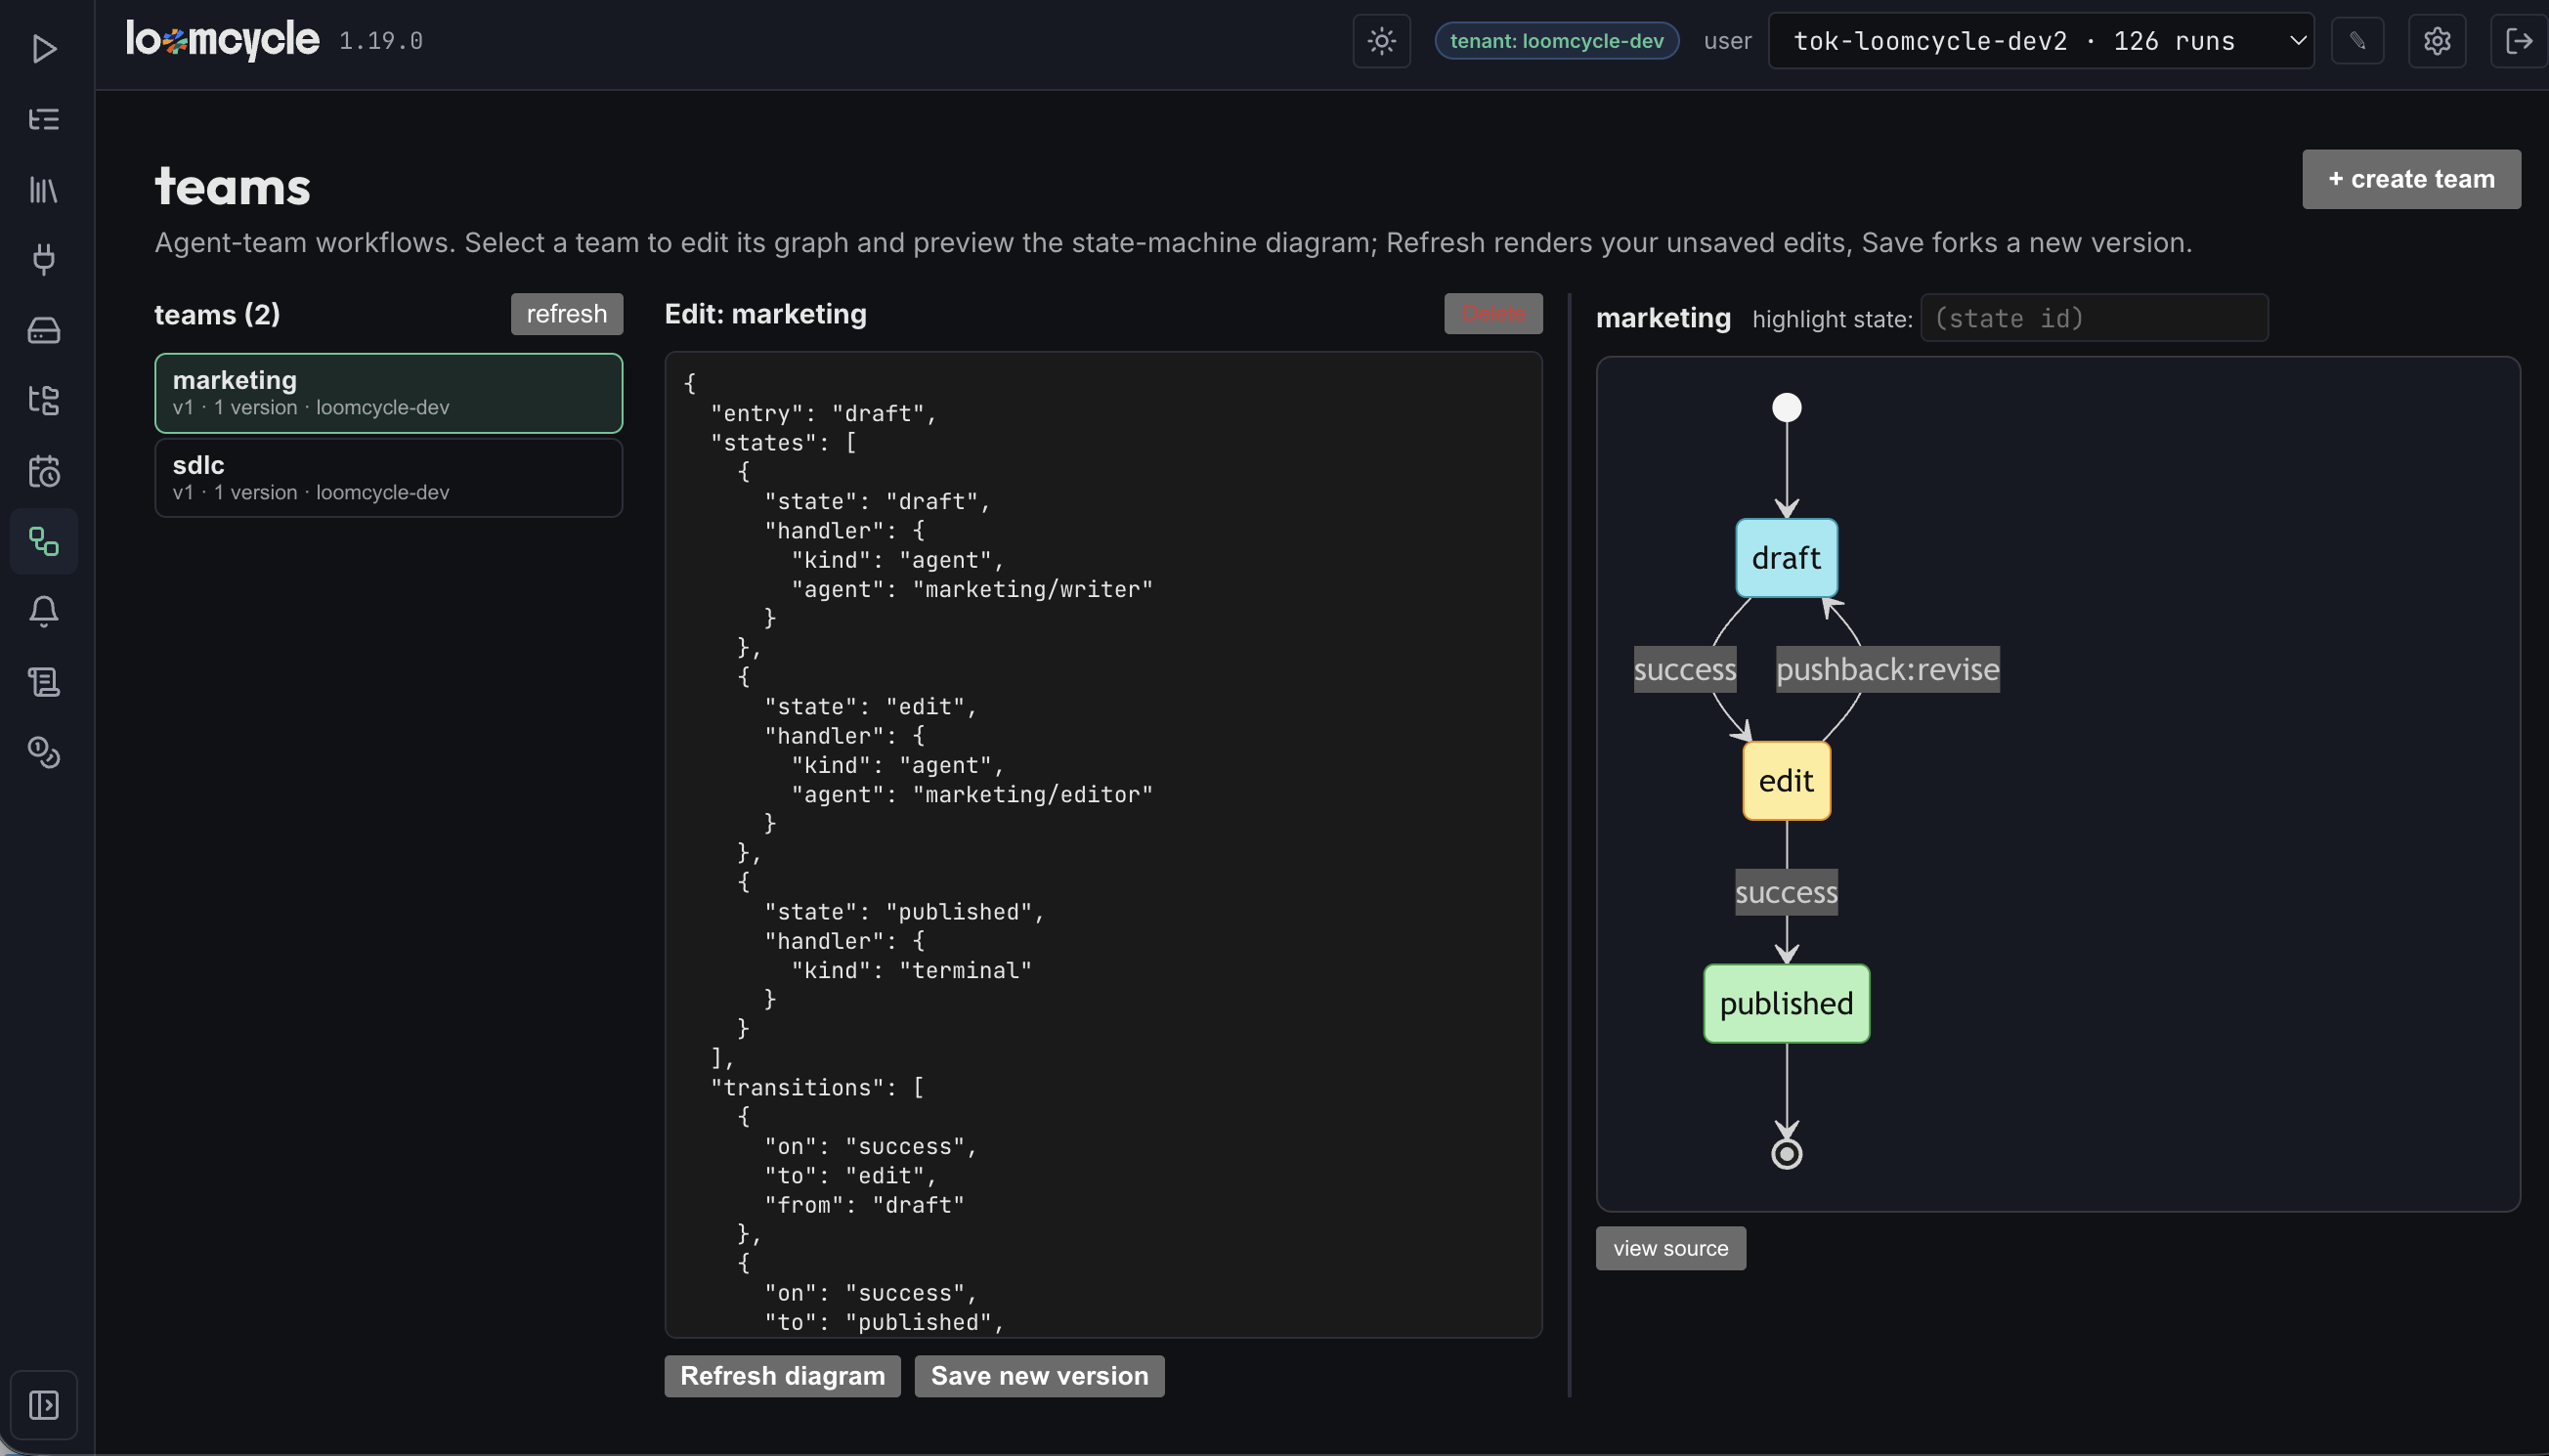Open the plug connectors icon in sidebar

[44, 259]
